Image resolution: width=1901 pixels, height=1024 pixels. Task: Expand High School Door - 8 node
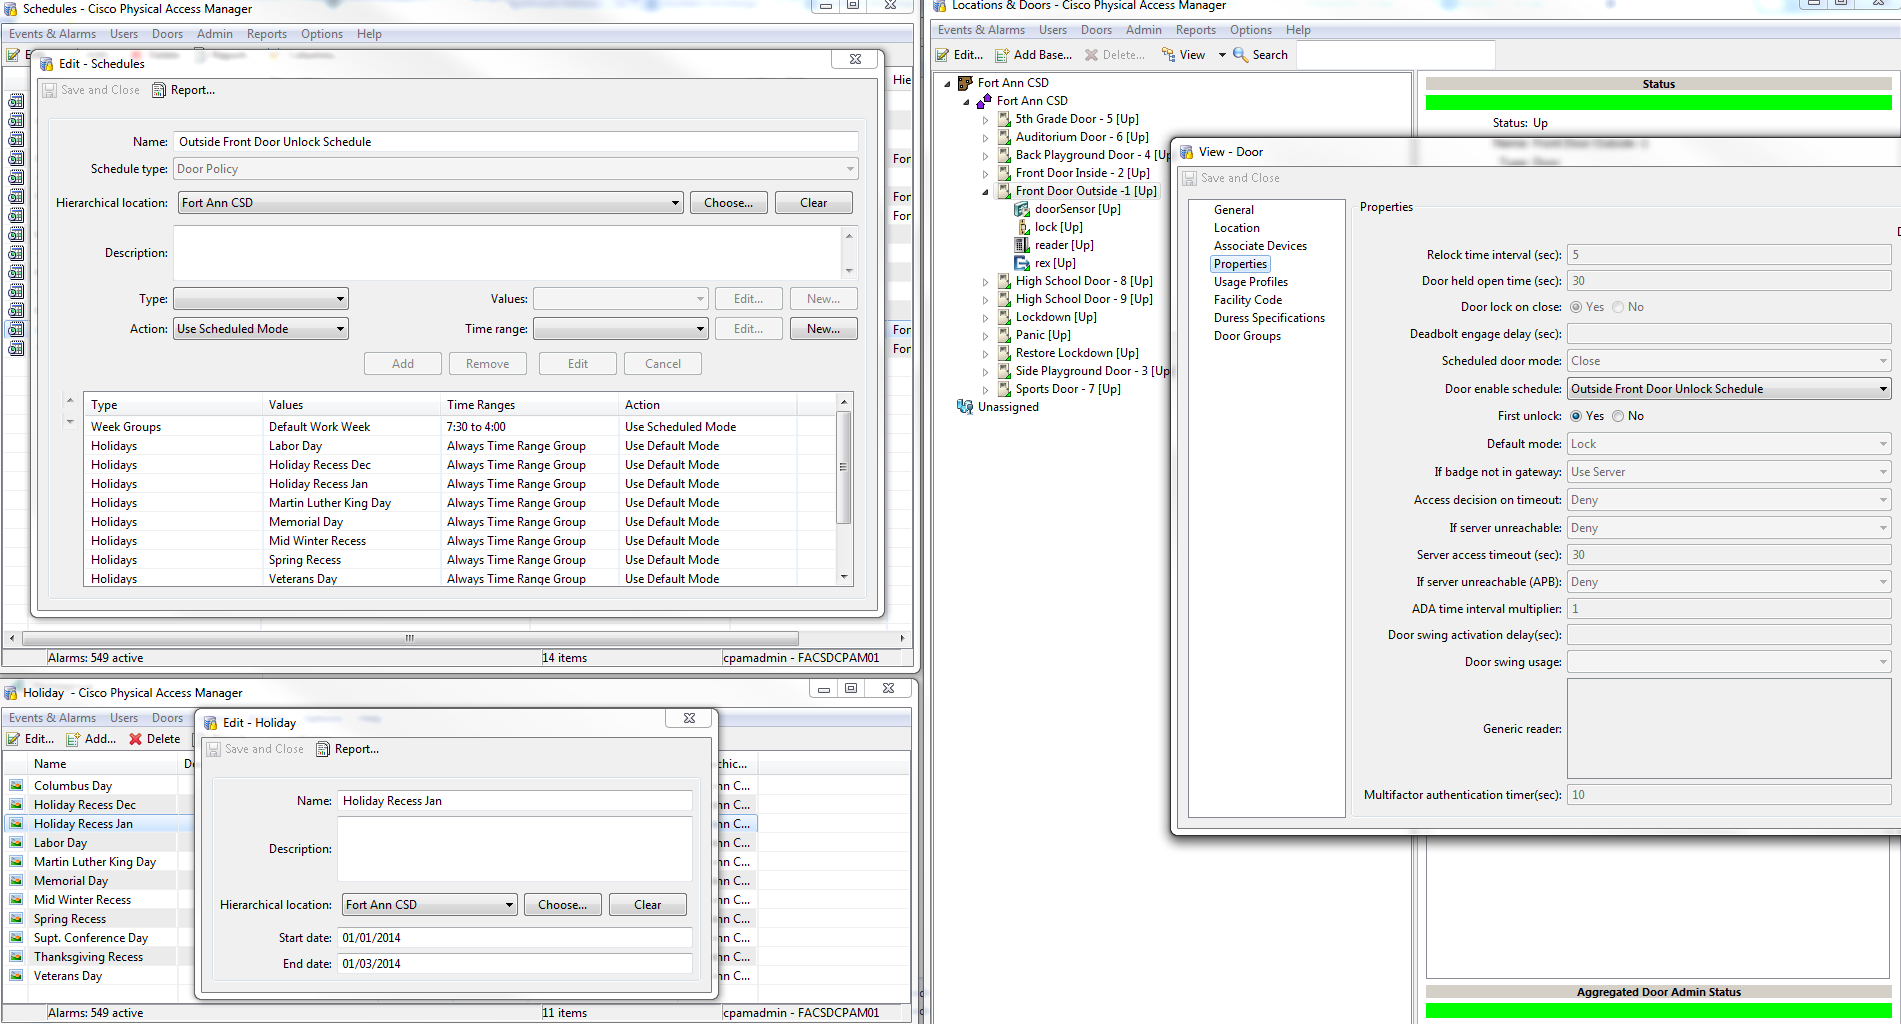tap(985, 282)
